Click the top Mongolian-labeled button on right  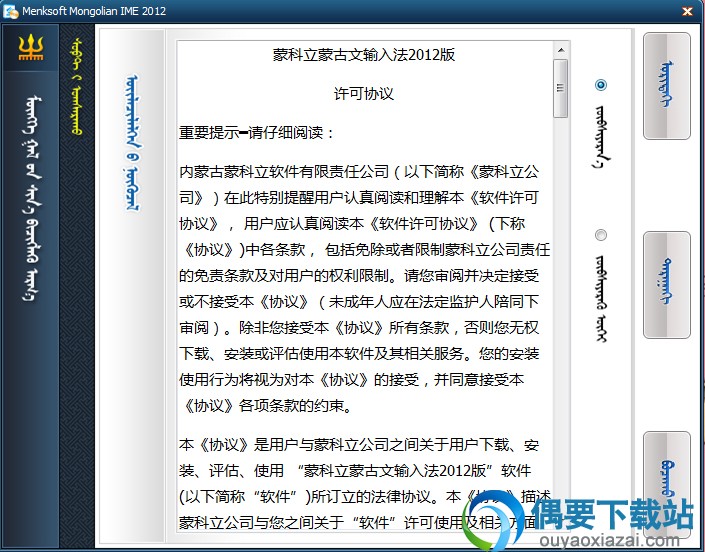pyautogui.click(x=667, y=85)
